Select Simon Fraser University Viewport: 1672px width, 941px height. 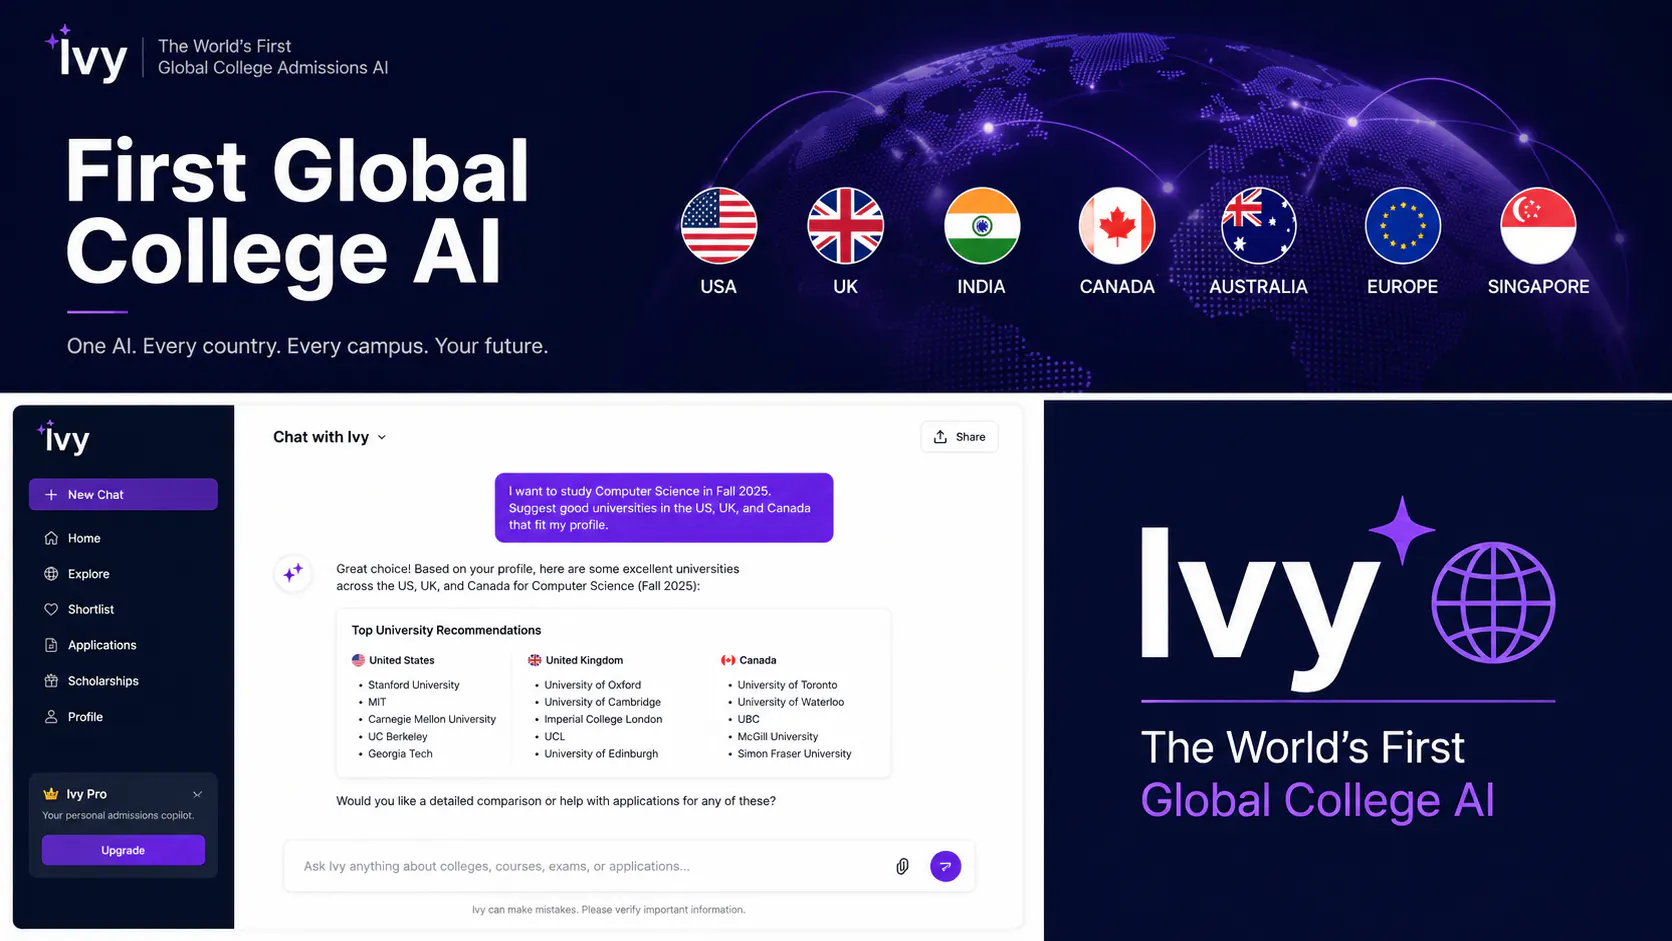point(795,754)
